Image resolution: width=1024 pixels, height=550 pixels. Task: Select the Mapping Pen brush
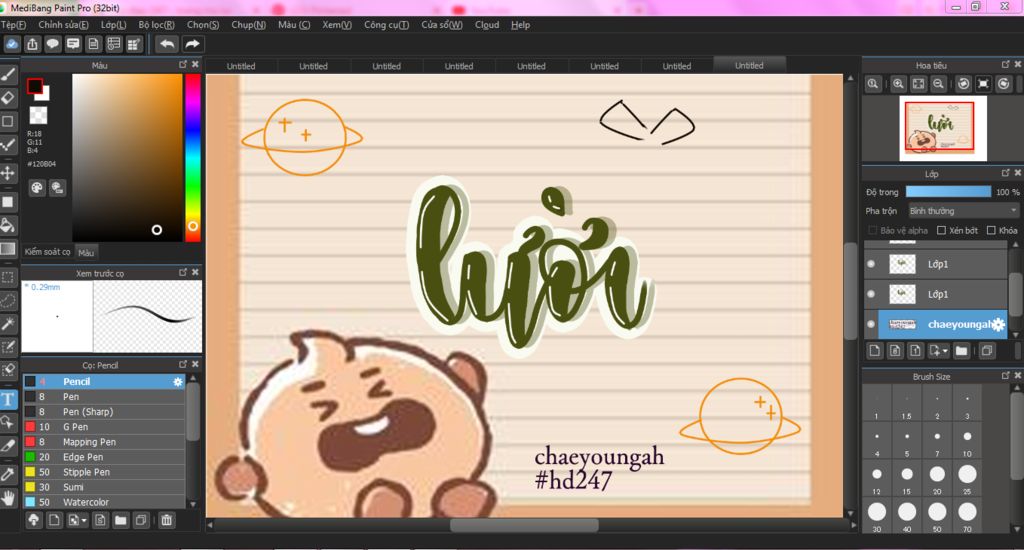coord(104,442)
